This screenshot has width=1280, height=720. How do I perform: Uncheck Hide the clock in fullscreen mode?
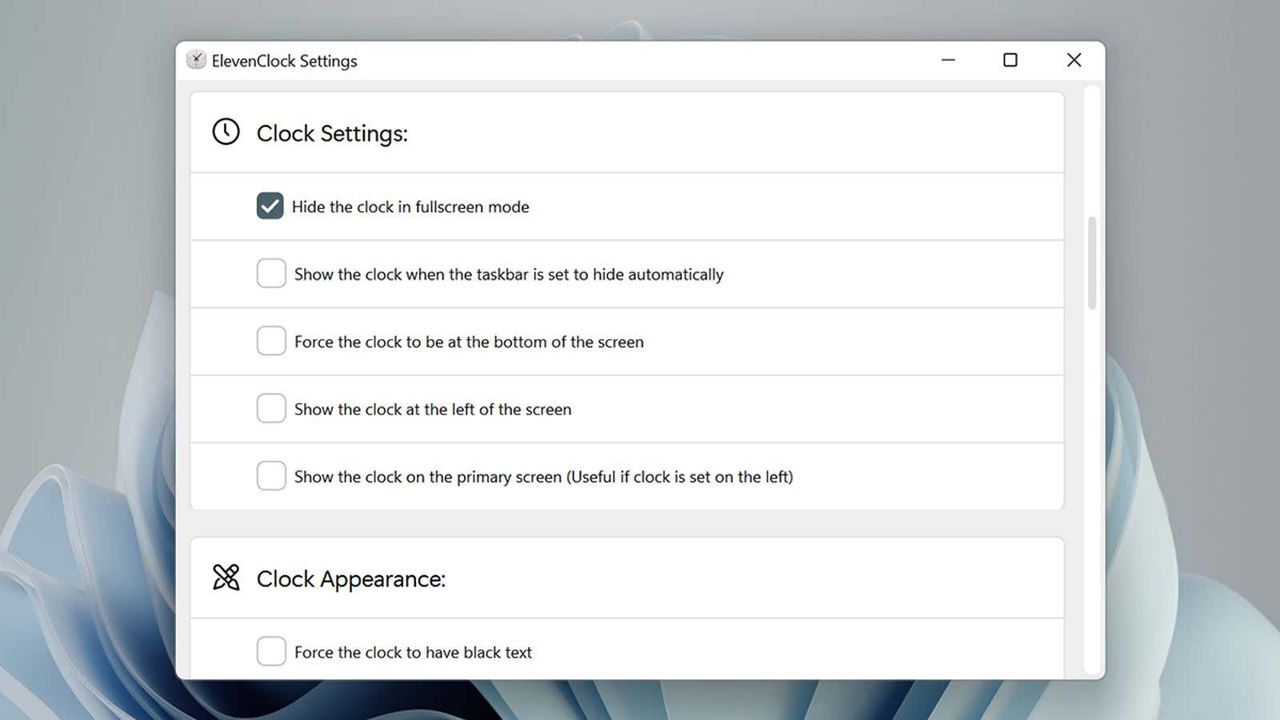(x=270, y=206)
